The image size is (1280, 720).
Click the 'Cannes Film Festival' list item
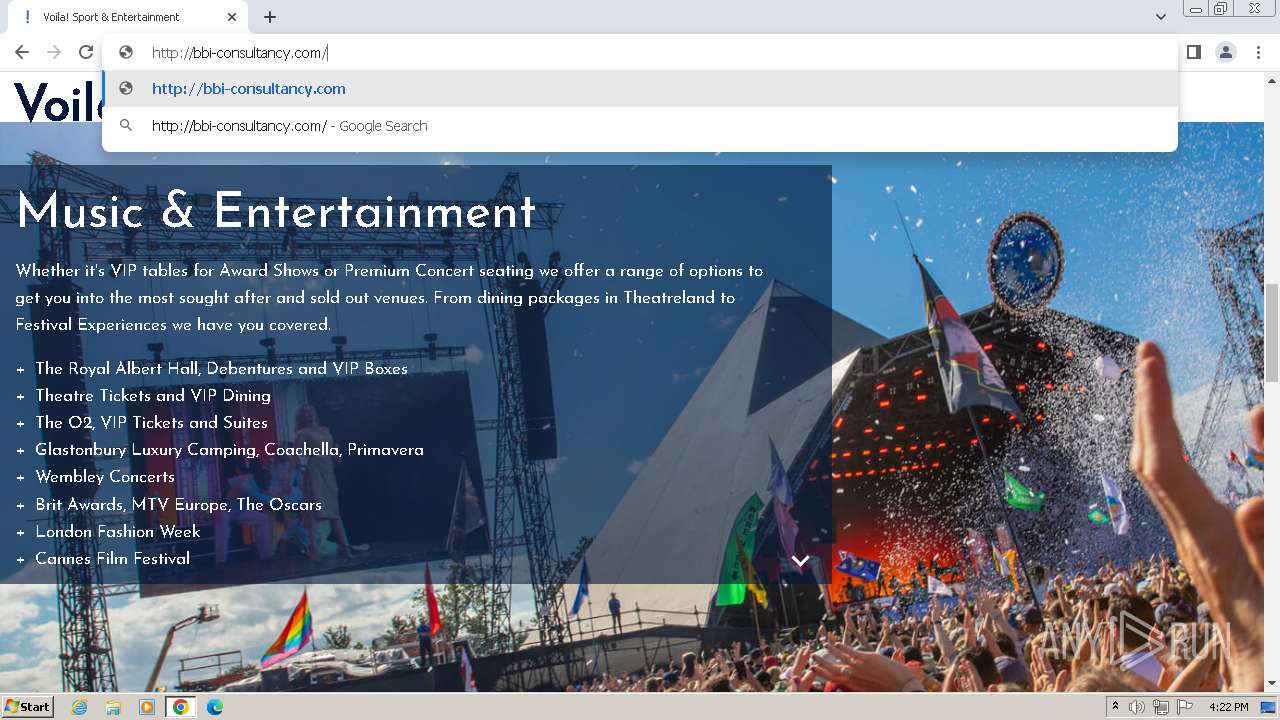coord(113,558)
